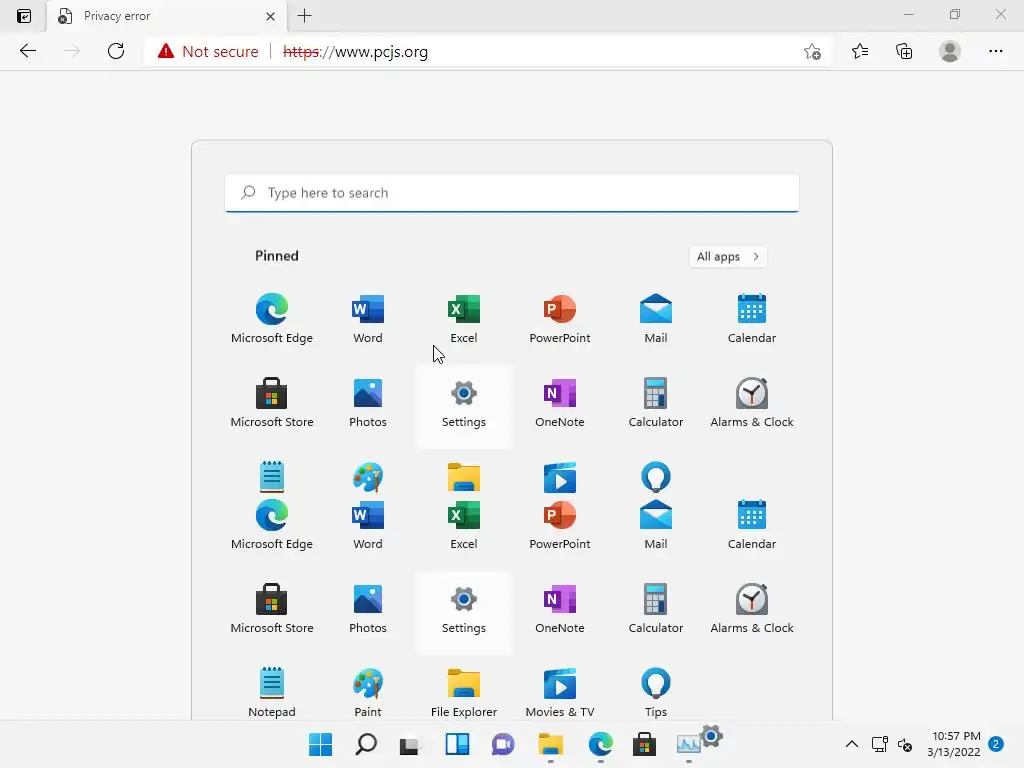Open Microsoft Edge in the topmost pinned row
The height and width of the screenshot is (768, 1024).
click(272, 319)
